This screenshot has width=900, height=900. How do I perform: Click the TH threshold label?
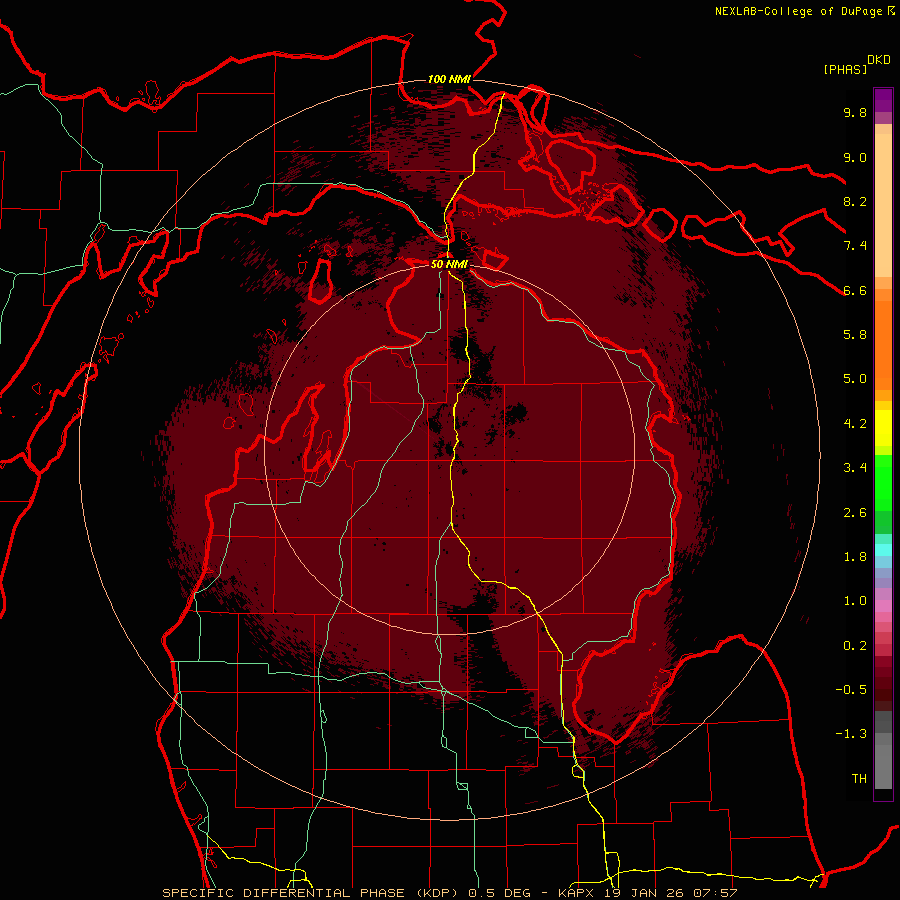click(x=859, y=779)
